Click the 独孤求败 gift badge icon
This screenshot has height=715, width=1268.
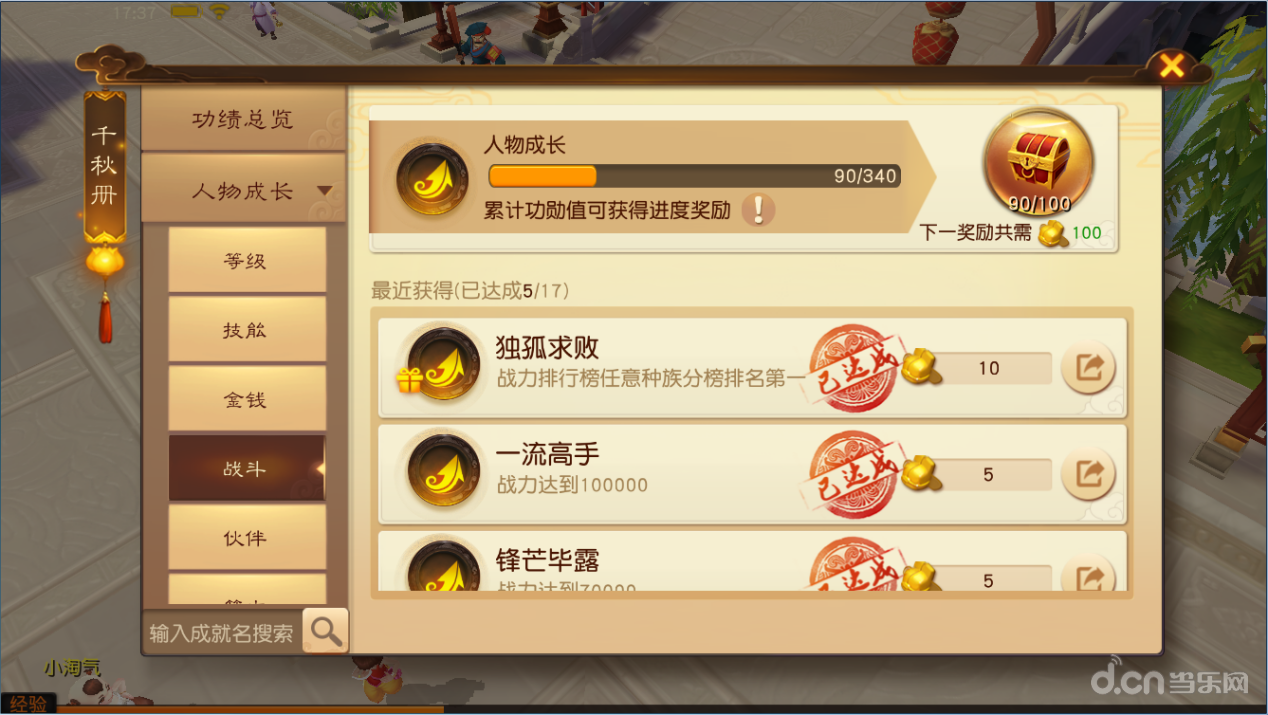(x=410, y=379)
